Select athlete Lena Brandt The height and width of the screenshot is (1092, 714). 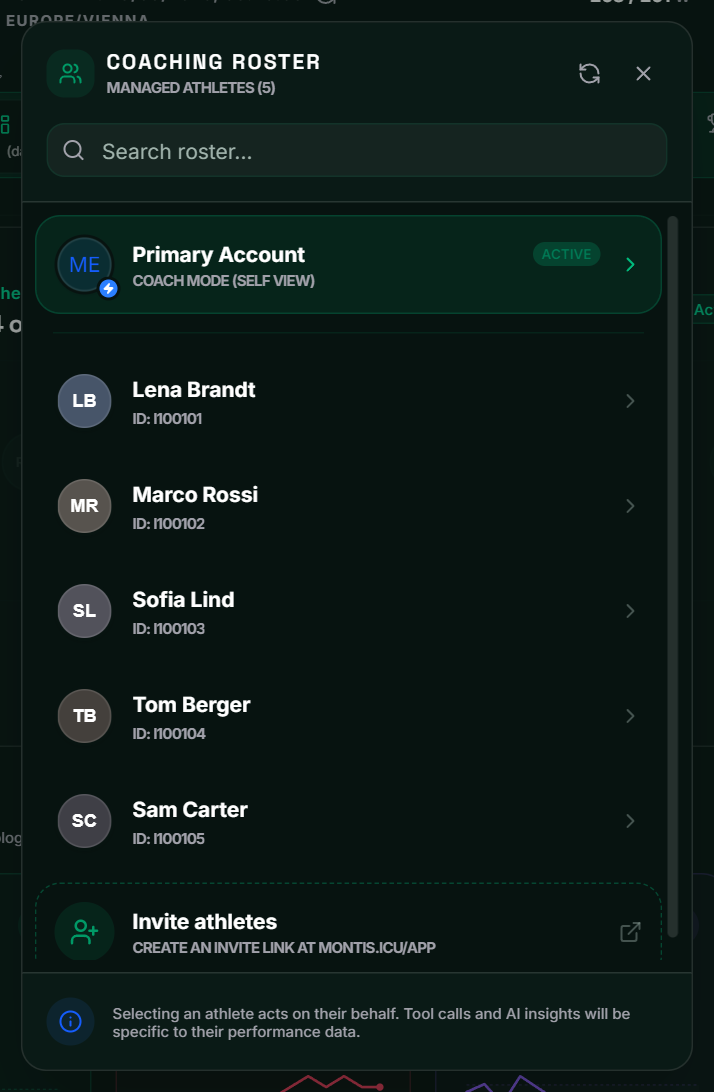point(348,401)
